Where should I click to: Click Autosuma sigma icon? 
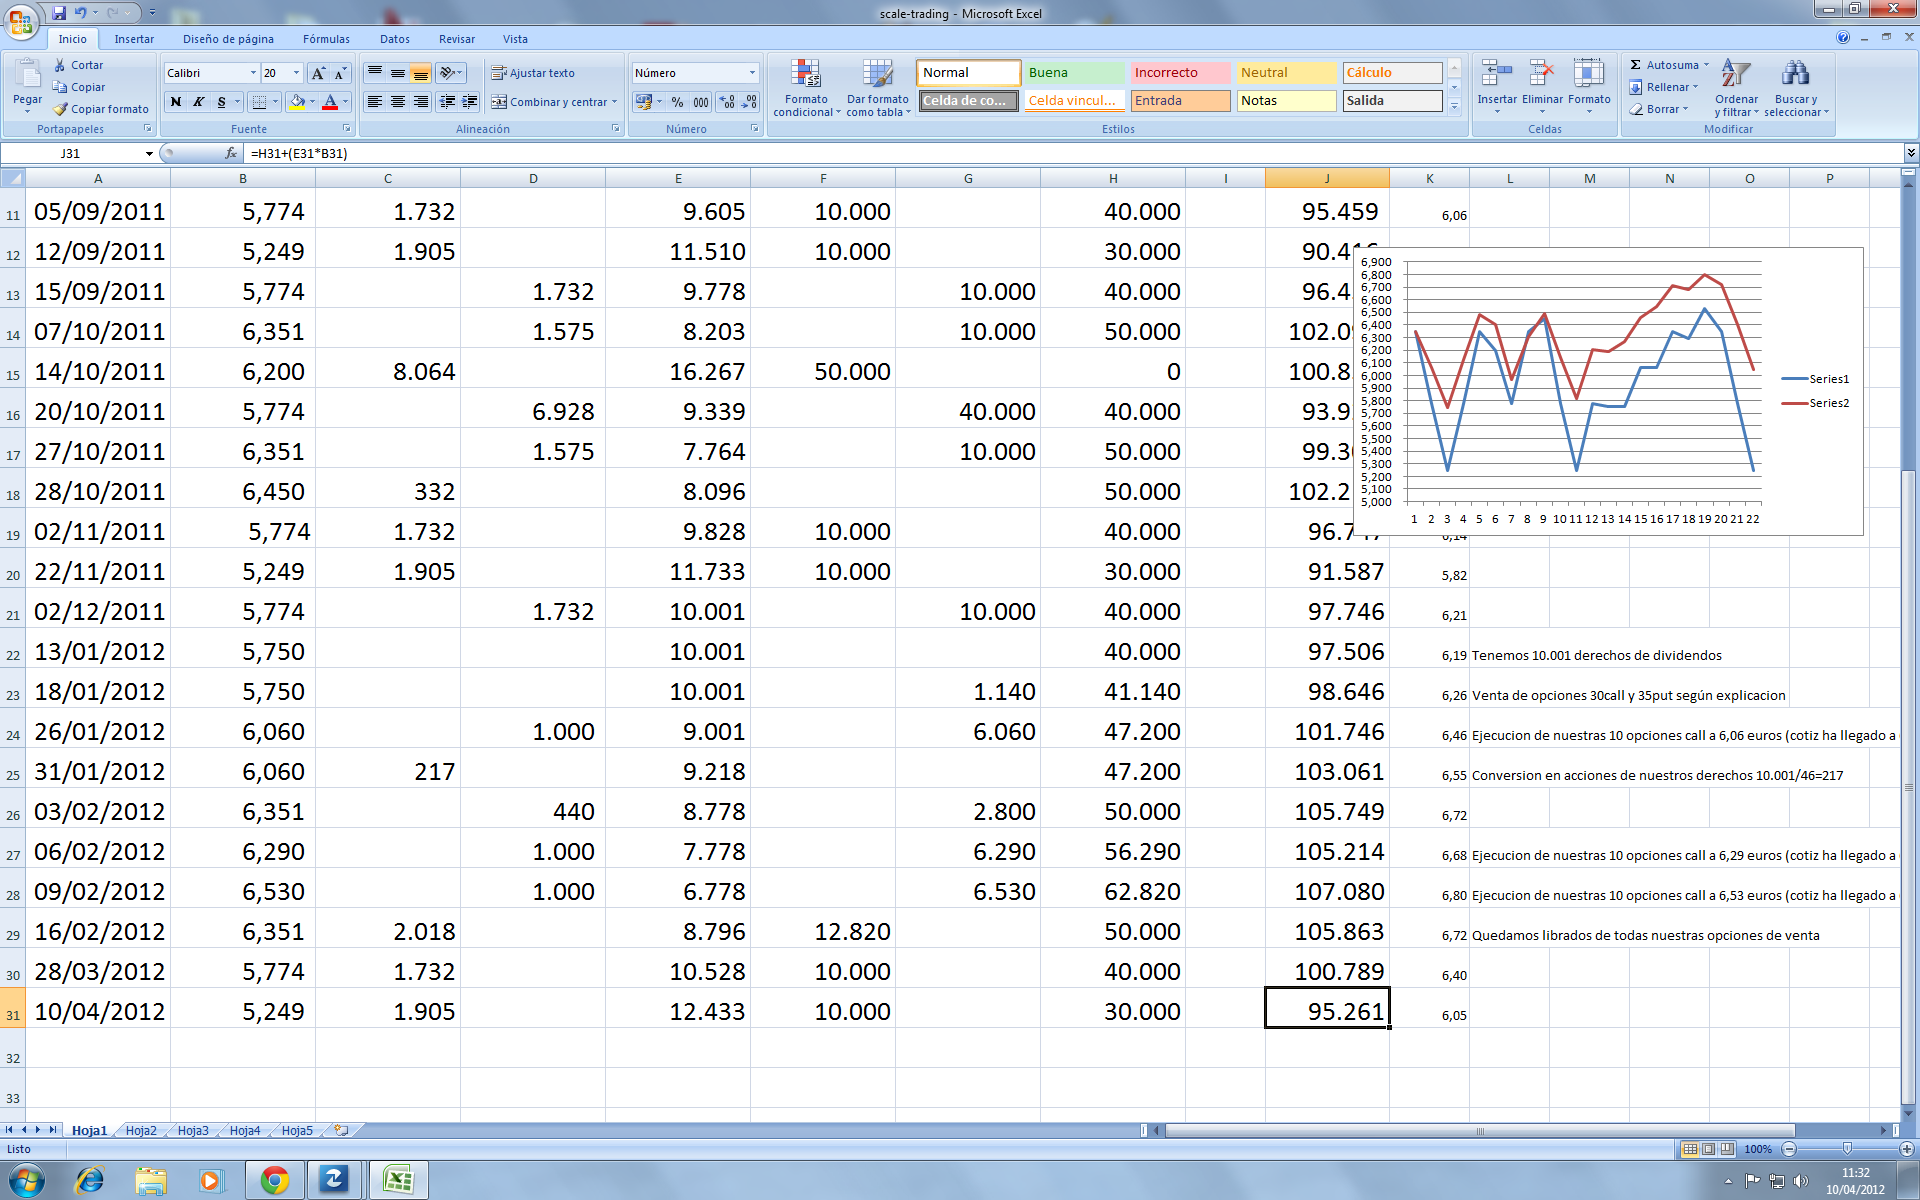pyautogui.click(x=1636, y=65)
